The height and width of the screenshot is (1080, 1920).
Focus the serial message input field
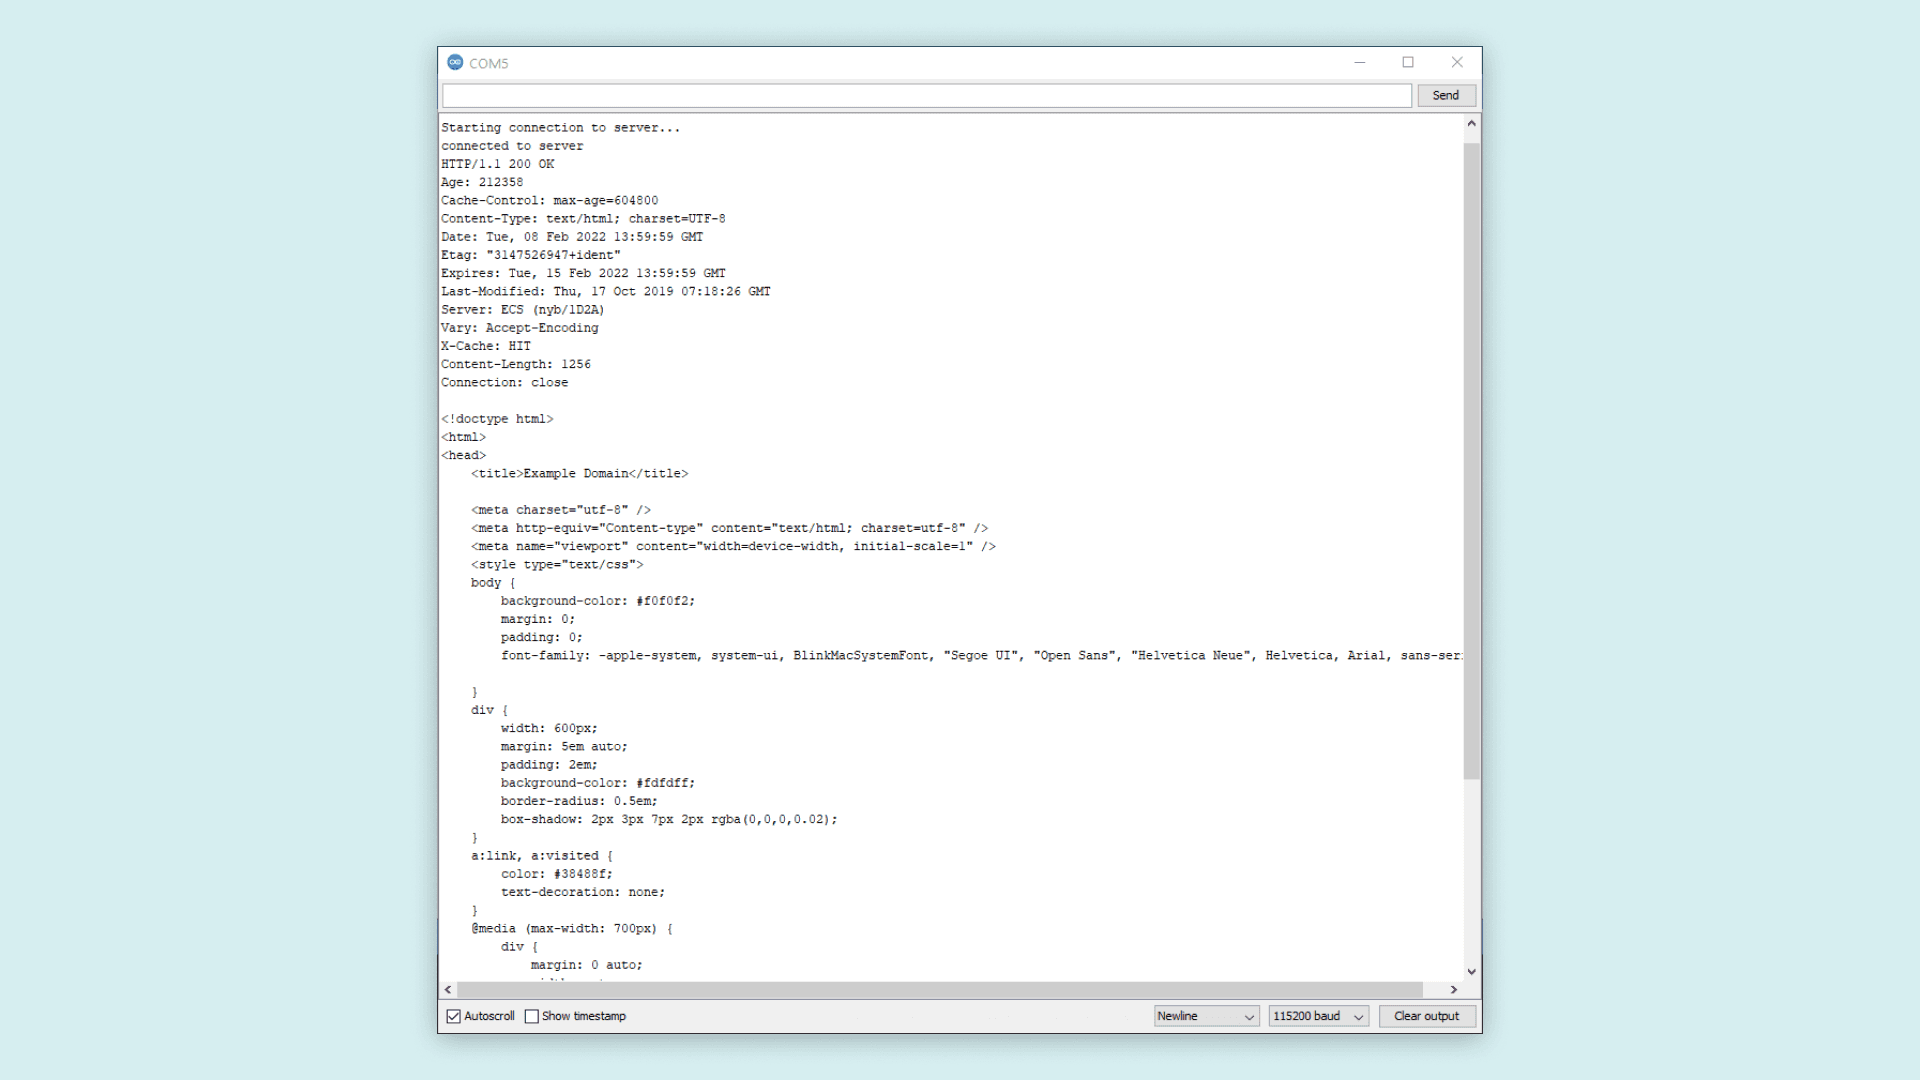[x=926, y=96]
